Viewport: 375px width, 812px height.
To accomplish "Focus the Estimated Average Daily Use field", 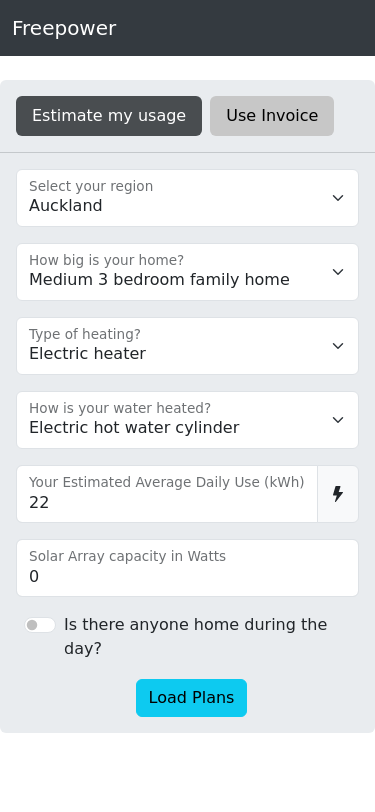I will (x=167, y=494).
